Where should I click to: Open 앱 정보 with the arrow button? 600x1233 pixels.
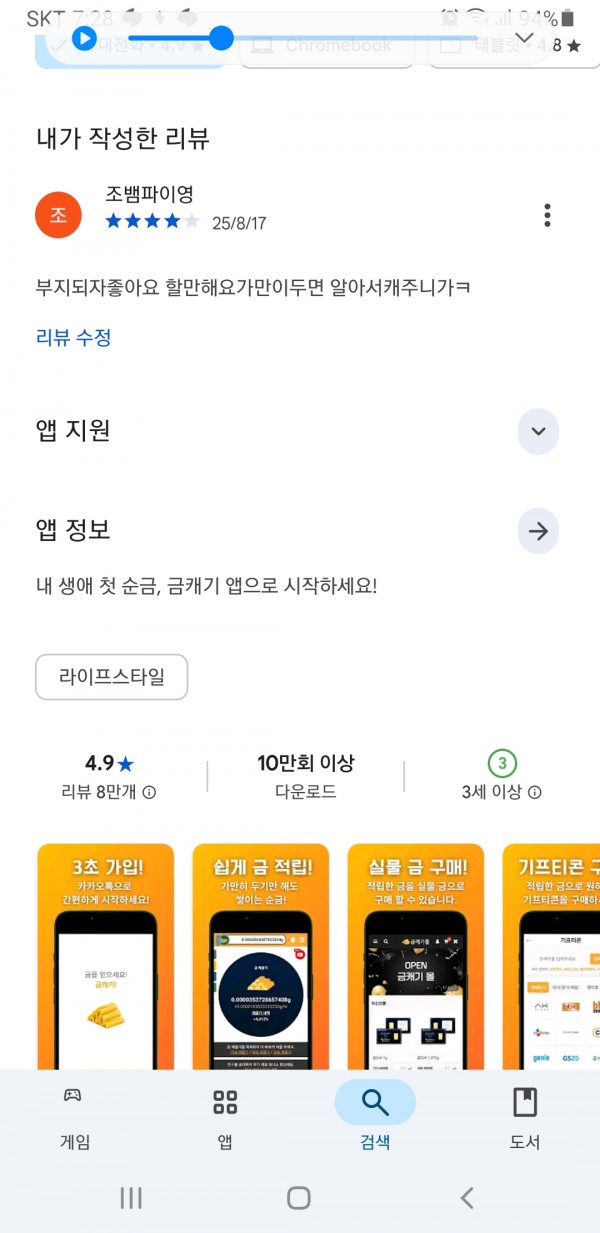538,531
